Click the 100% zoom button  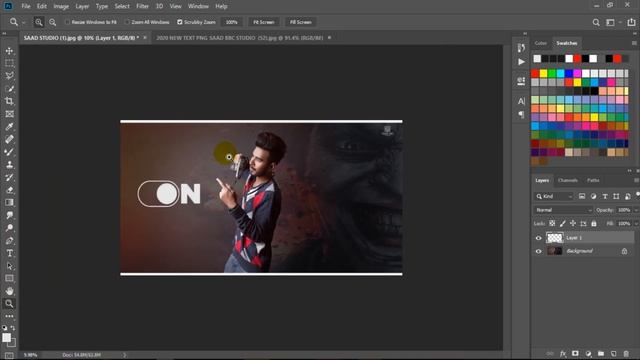point(231,22)
